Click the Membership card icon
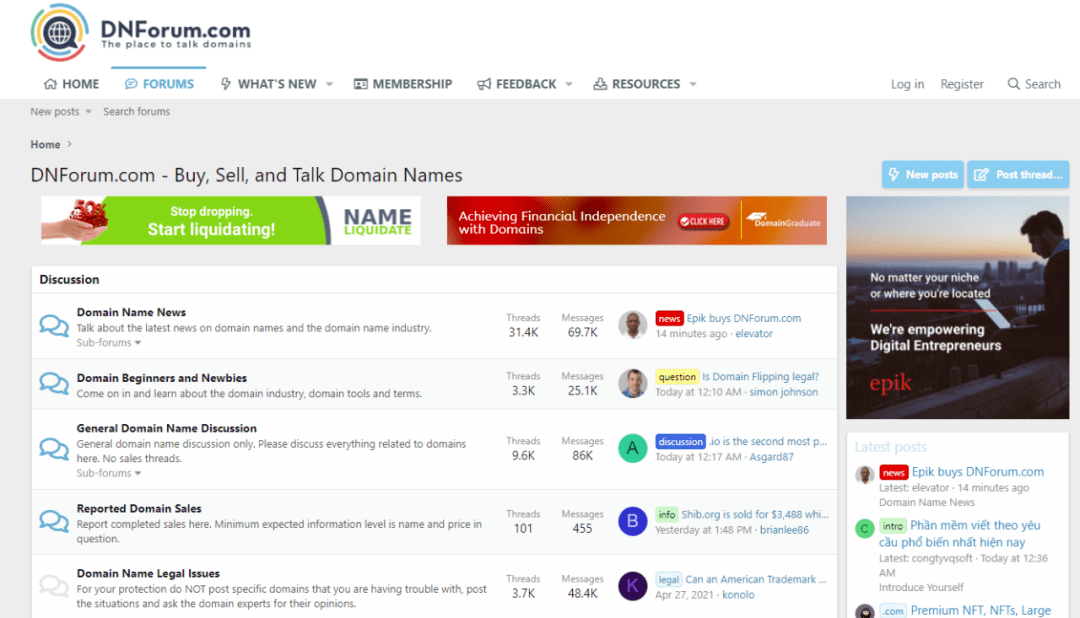Viewport: 1080px width, 618px height. pos(360,84)
